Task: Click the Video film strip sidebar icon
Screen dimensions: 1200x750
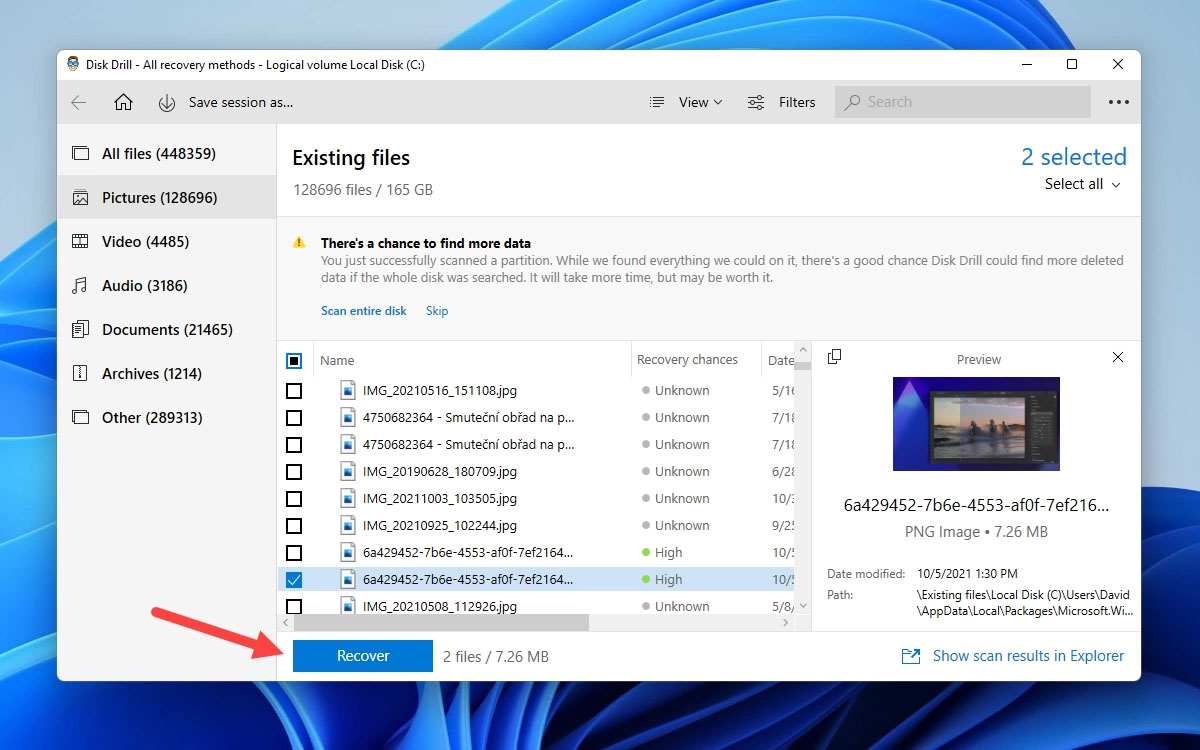Action: [80, 242]
